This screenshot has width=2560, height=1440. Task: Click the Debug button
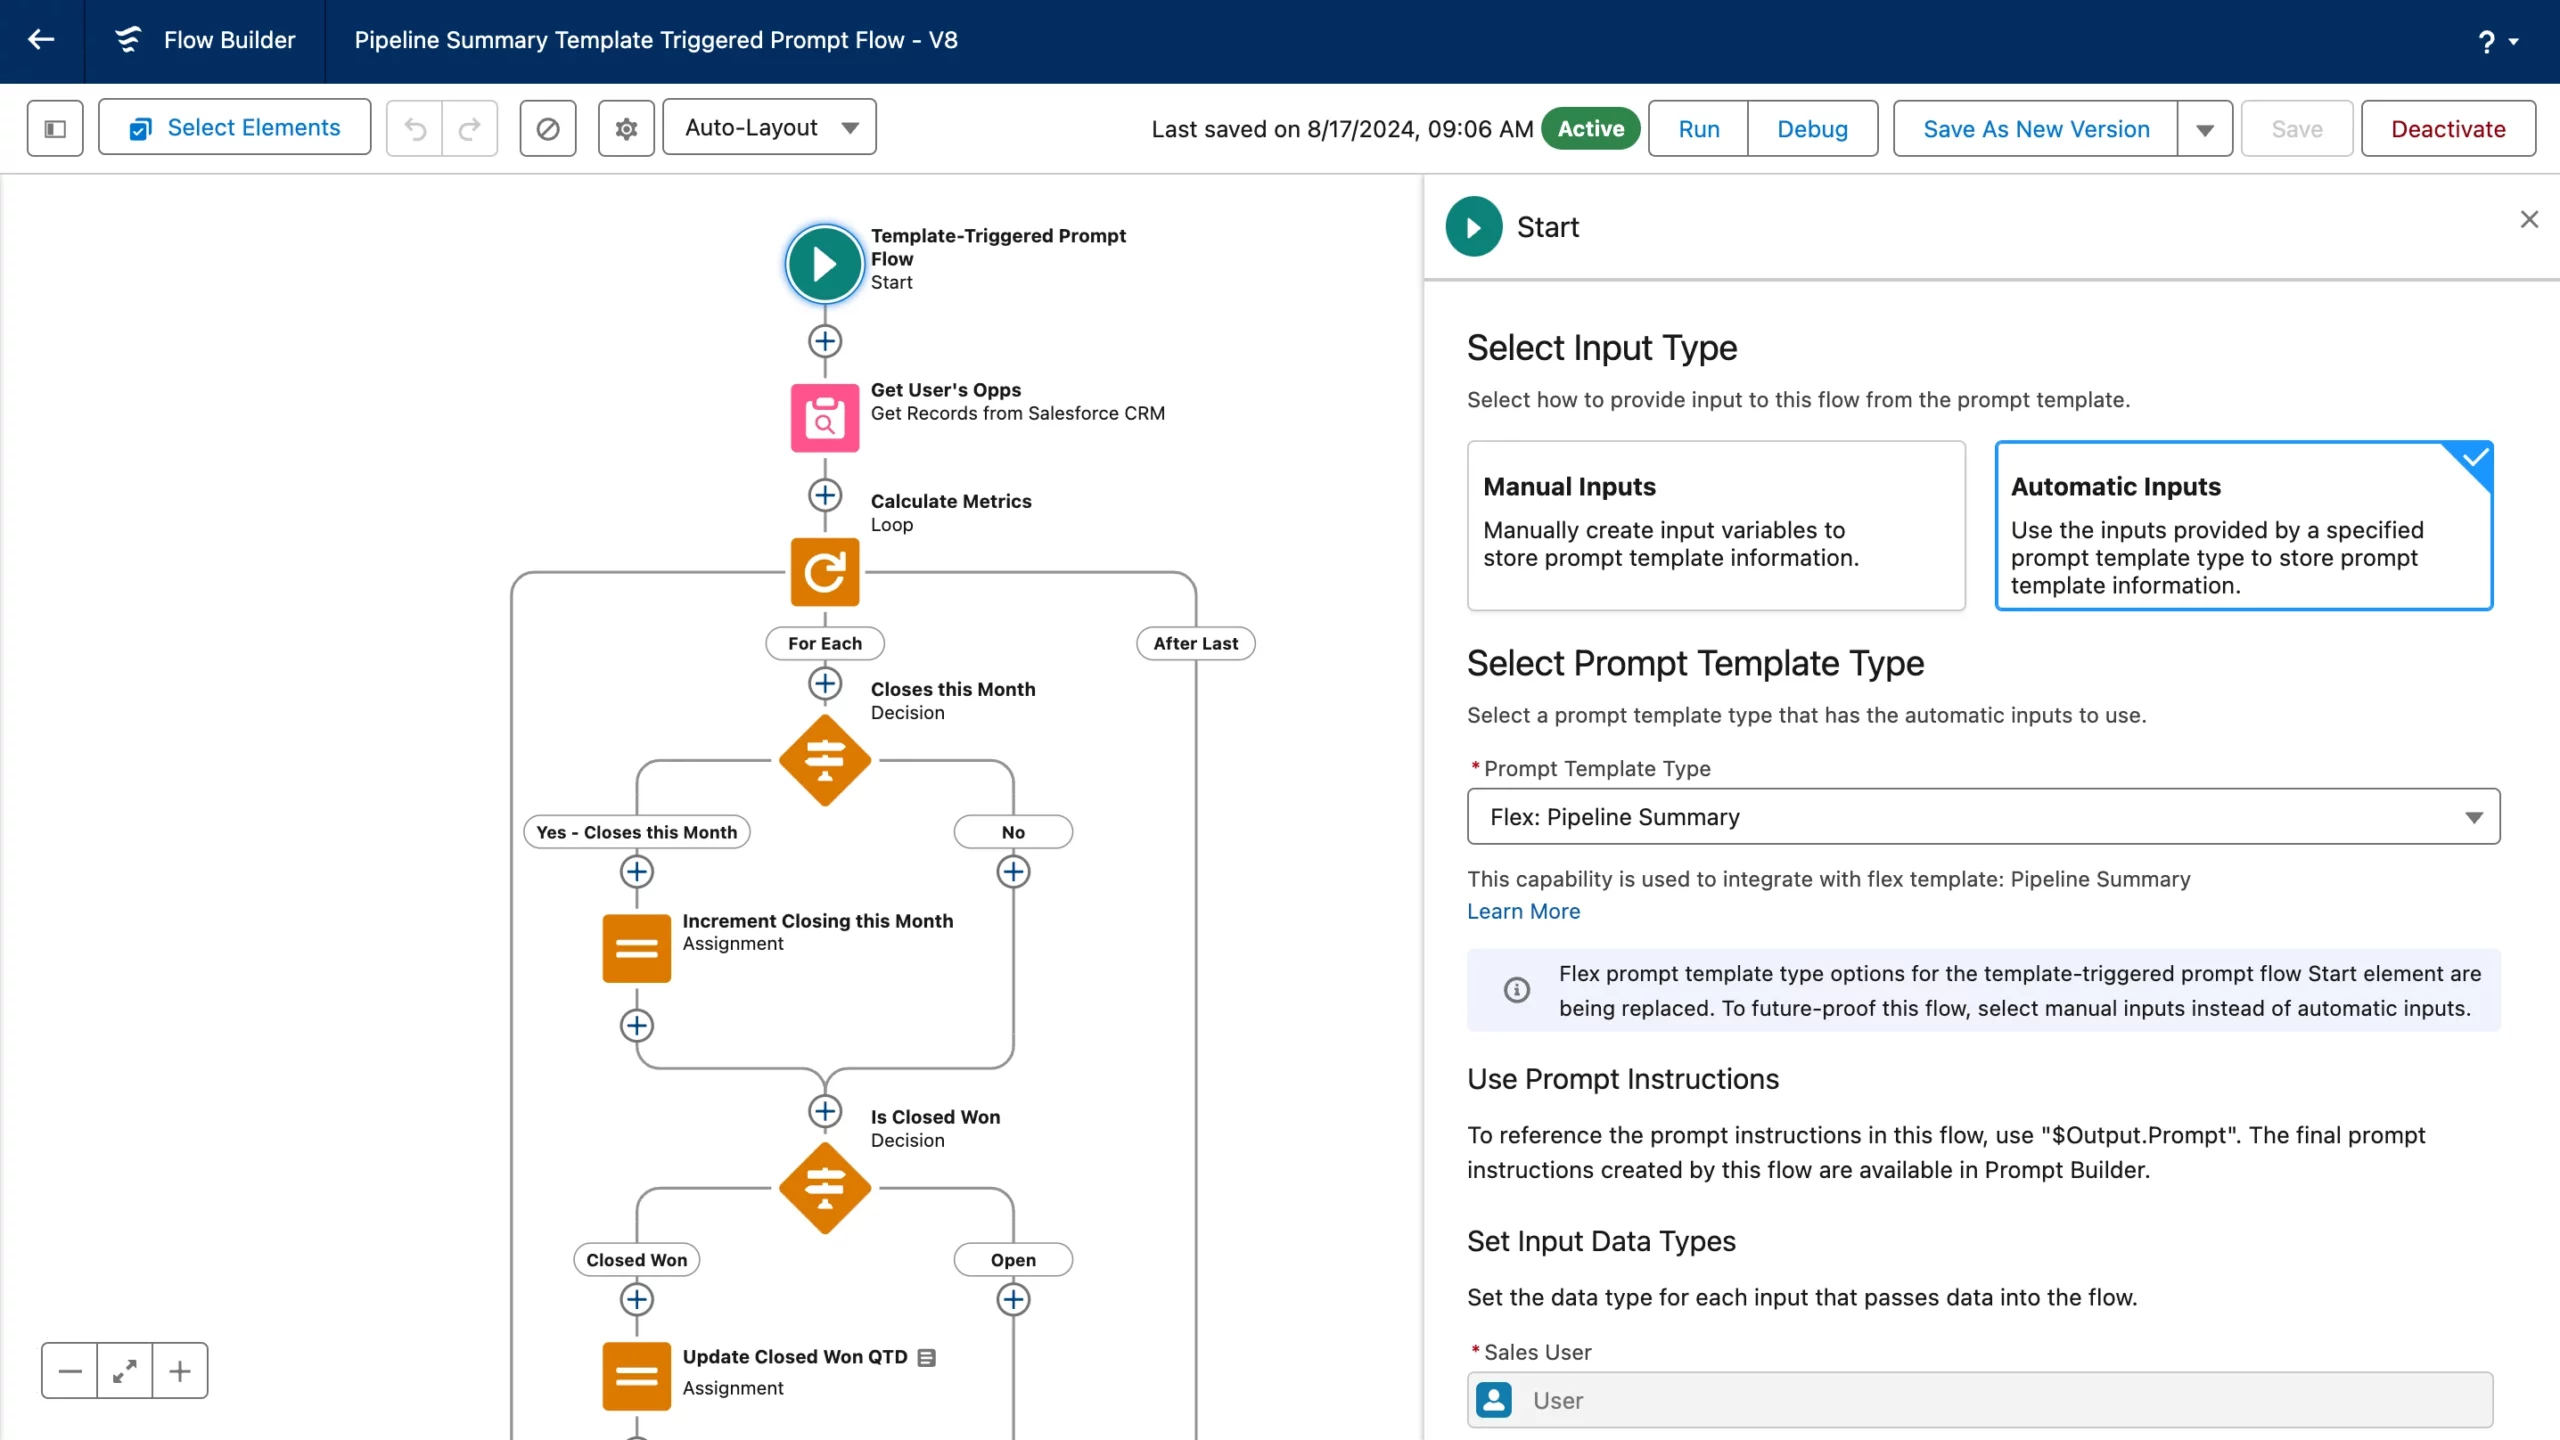click(x=1812, y=129)
